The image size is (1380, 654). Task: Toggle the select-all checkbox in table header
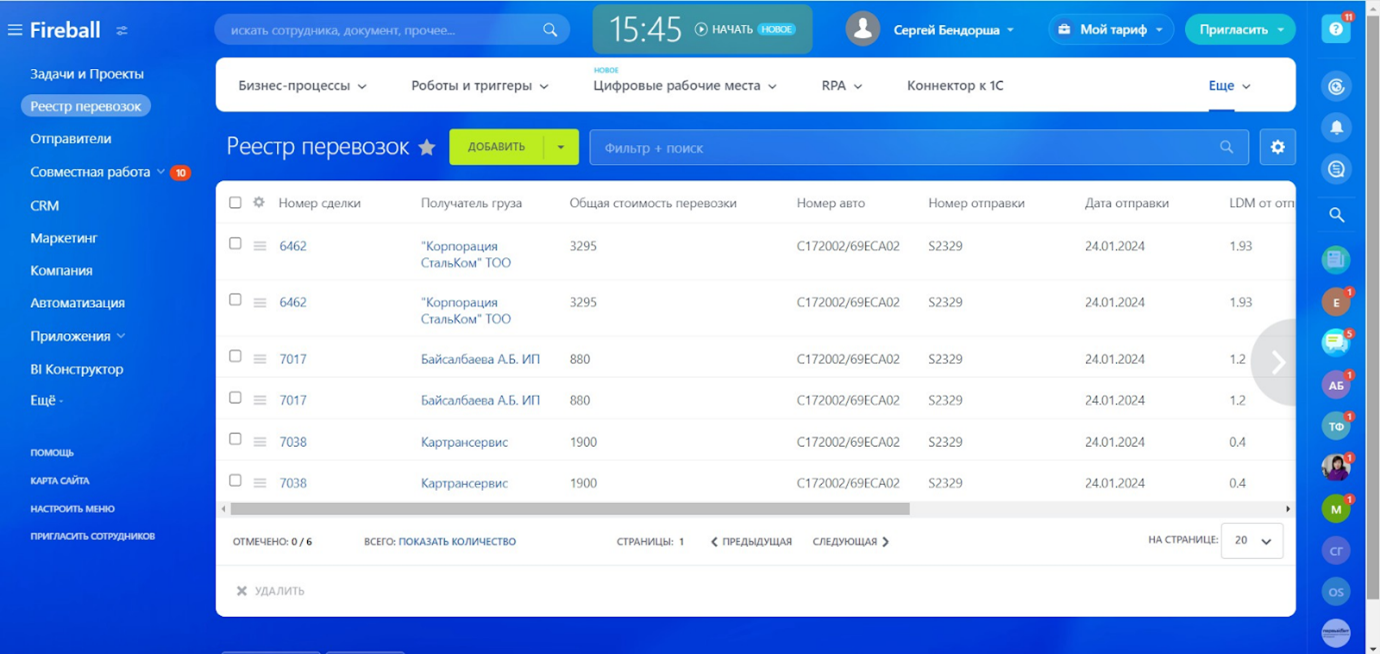(235, 202)
